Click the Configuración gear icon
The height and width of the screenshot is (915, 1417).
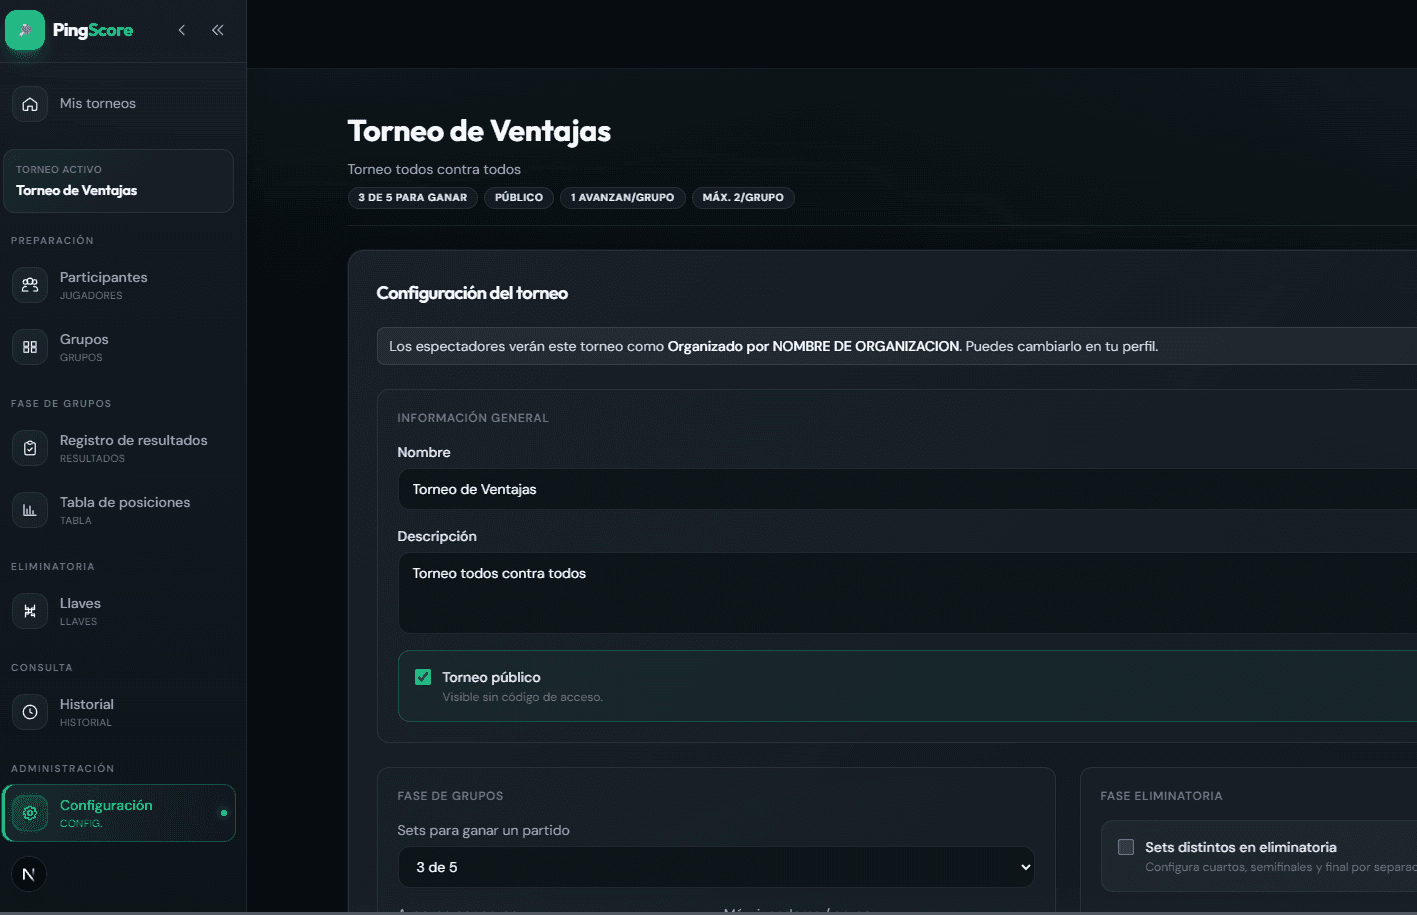(x=30, y=813)
